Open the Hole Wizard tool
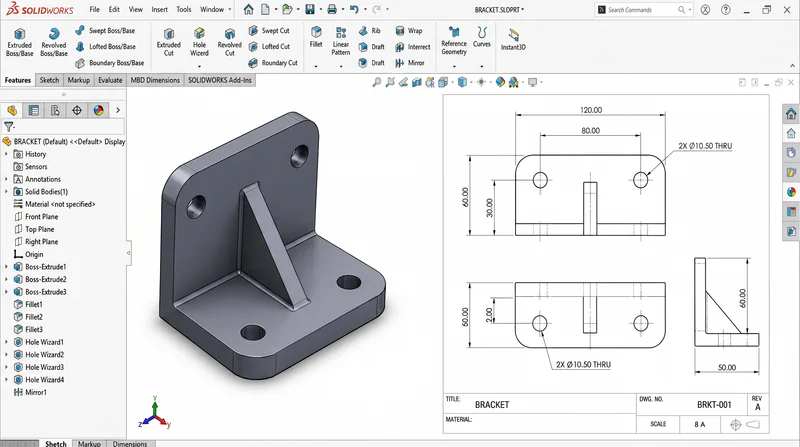Screen dimensions: 800x447 pos(199,42)
